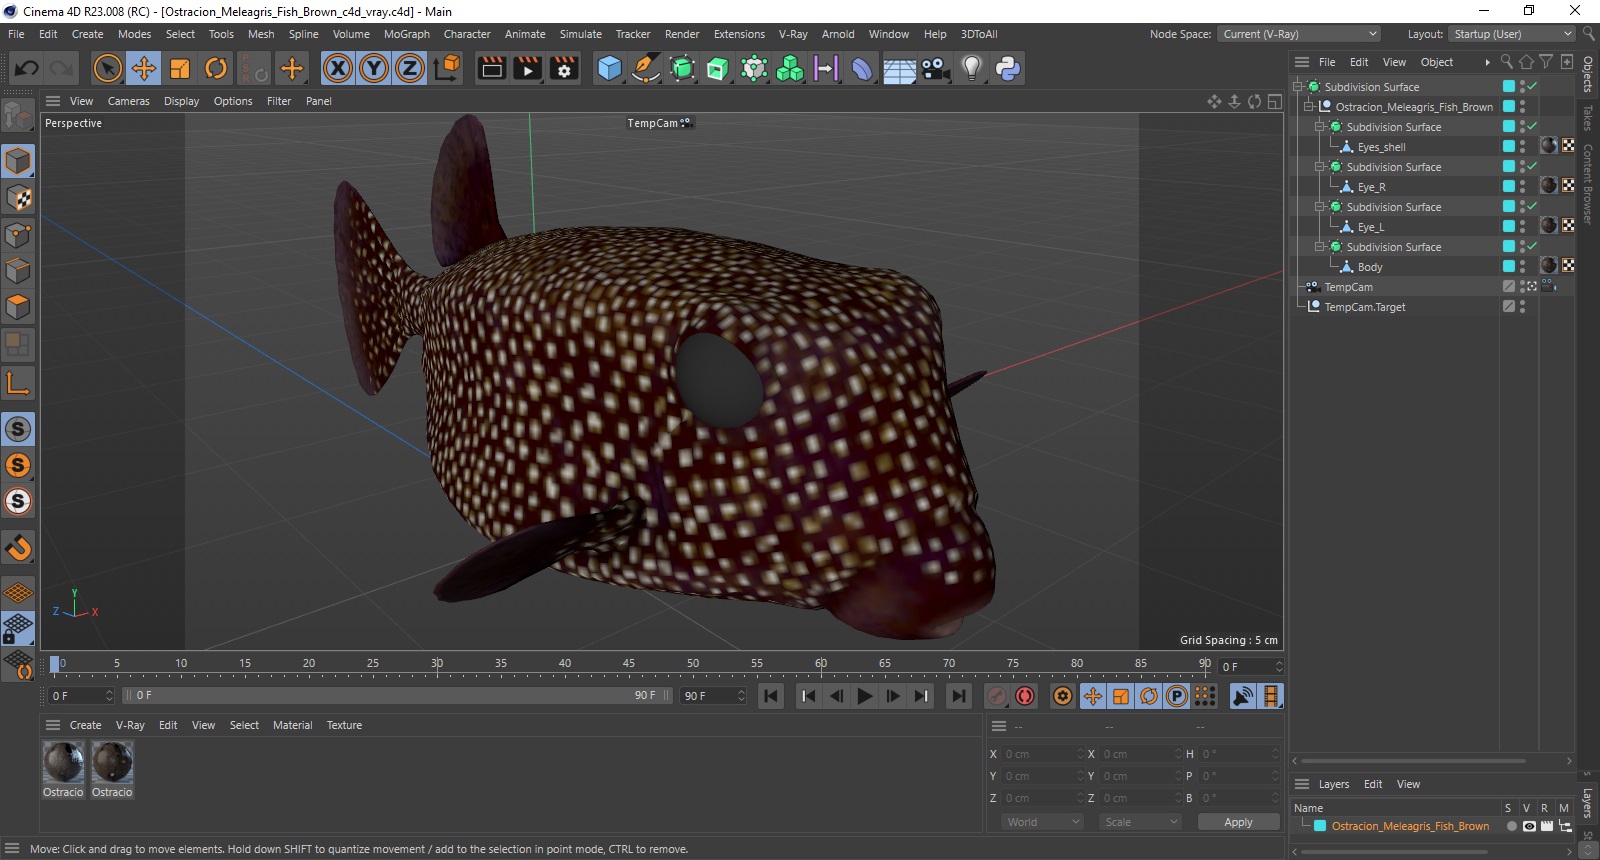Open the MoGraph menu
1600x860 pixels.
[x=406, y=34]
